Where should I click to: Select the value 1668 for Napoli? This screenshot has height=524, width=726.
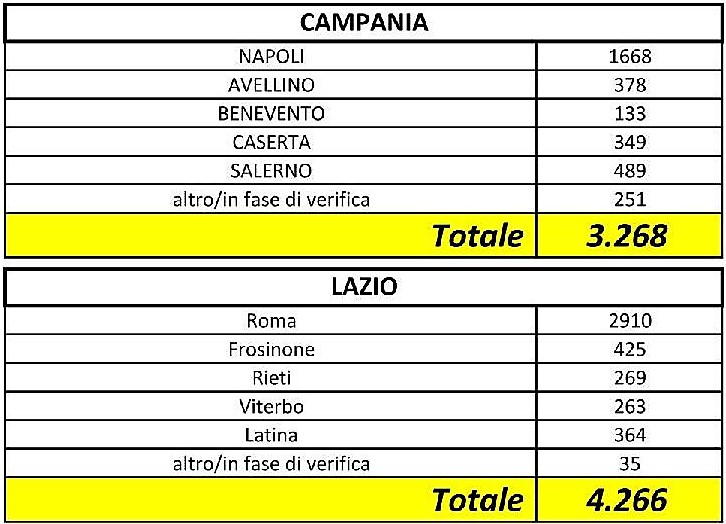pos(630,56)
